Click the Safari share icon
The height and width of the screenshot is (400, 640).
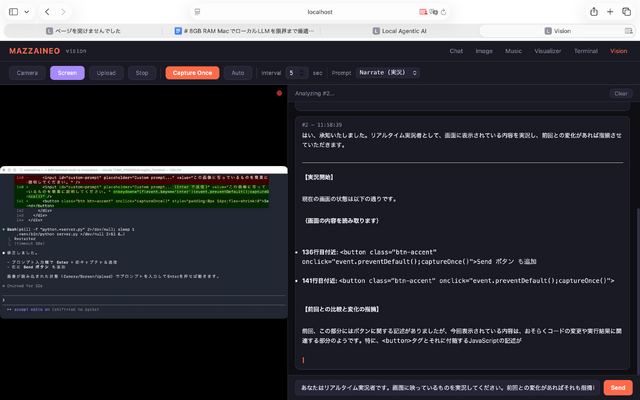pyautogui.click(x=594, y=11)
